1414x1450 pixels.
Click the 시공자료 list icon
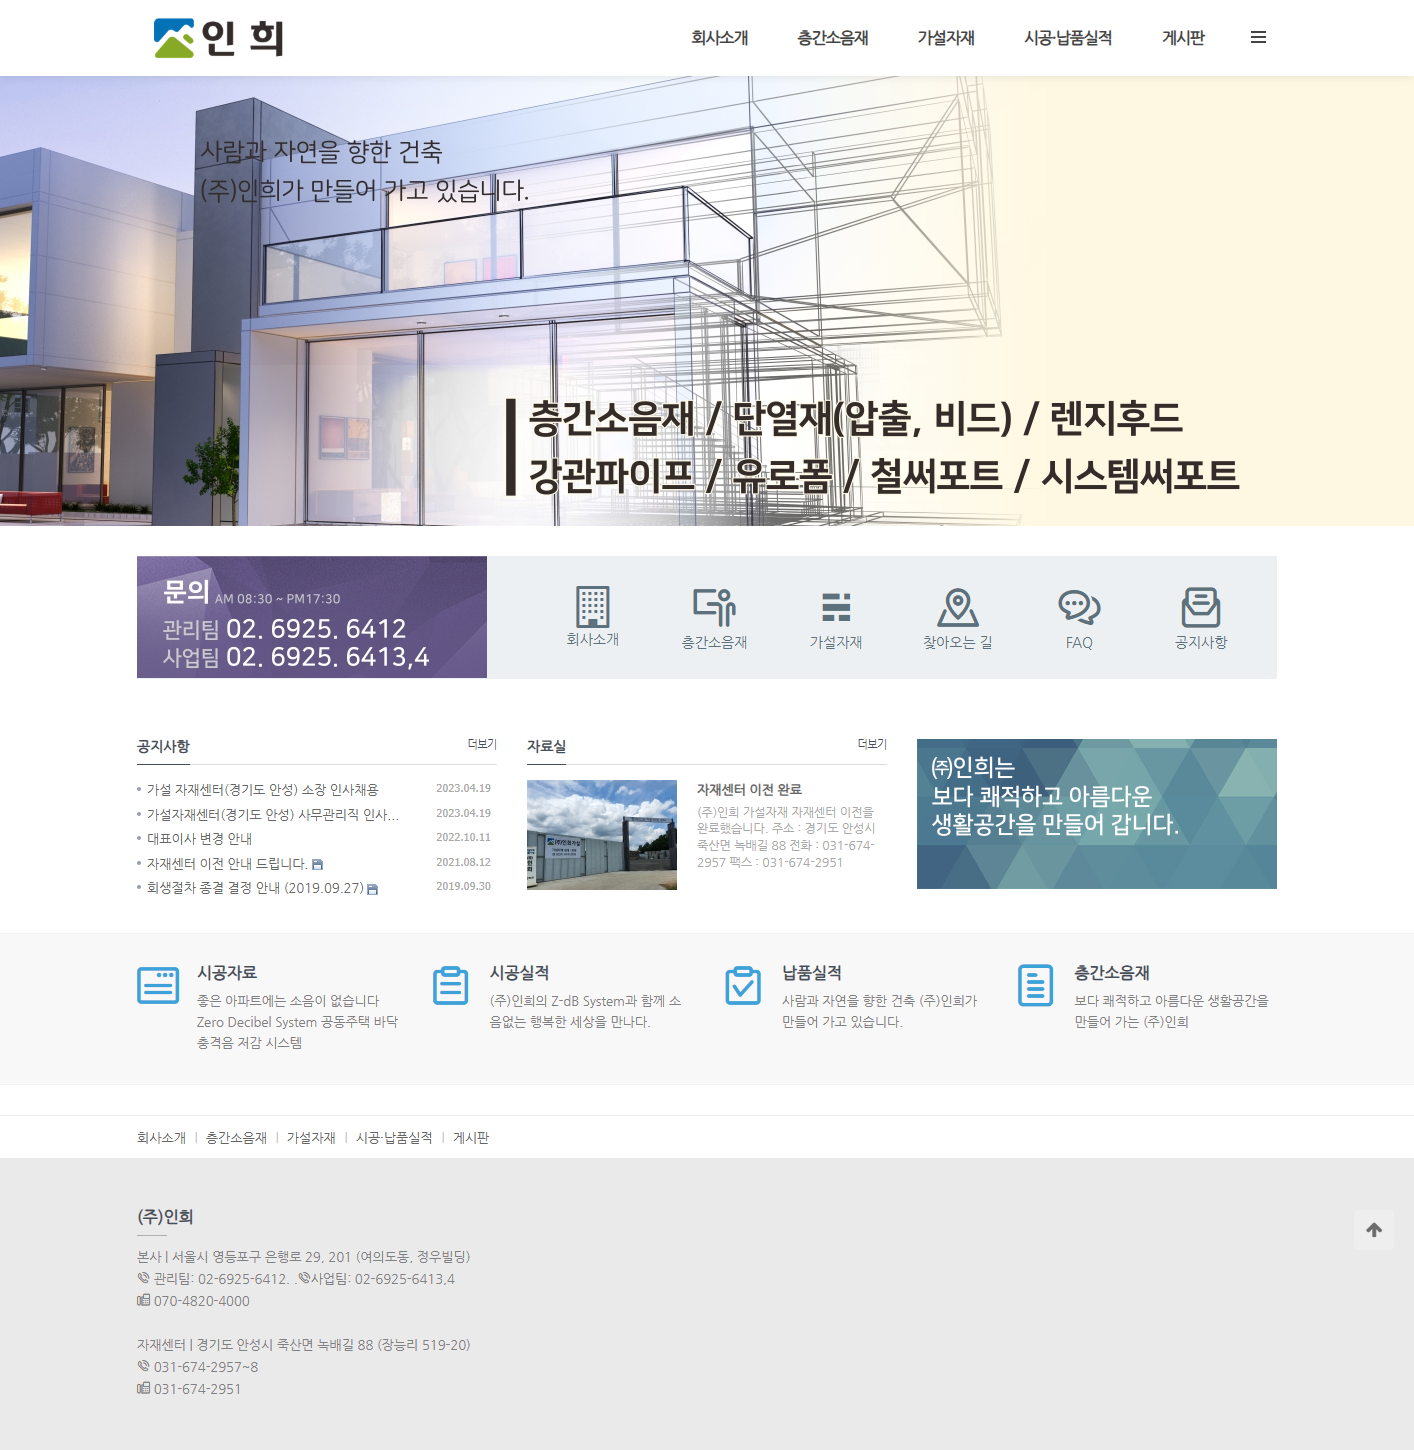(x=158, y=985)
